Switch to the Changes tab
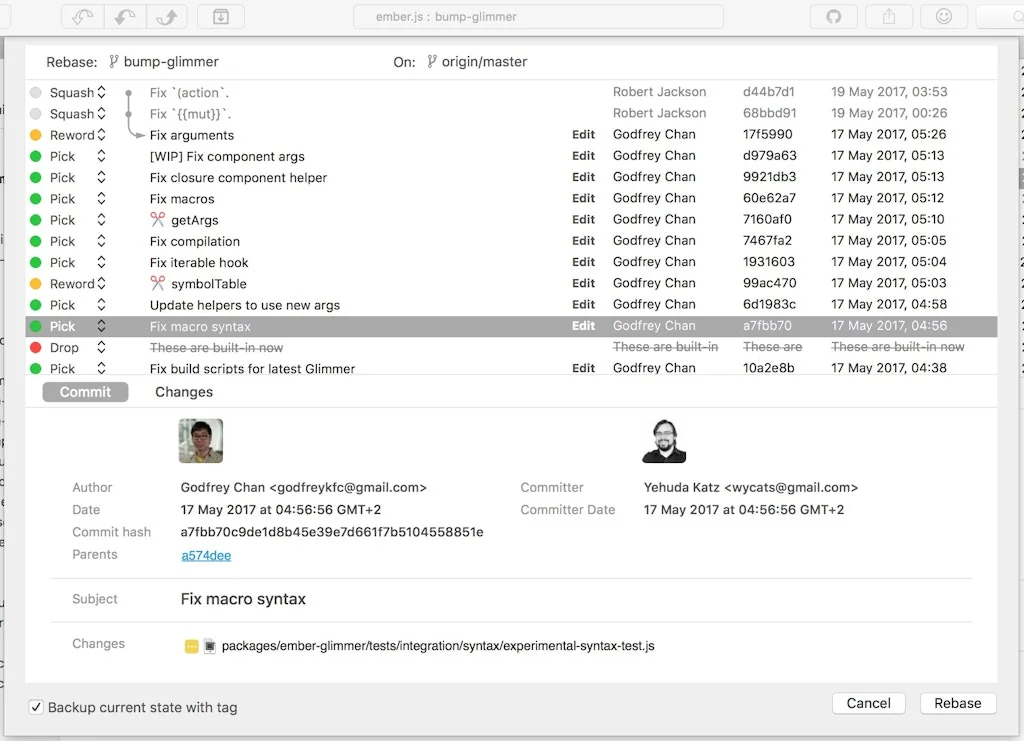The image size is (1024, 741). click(183, 392)
